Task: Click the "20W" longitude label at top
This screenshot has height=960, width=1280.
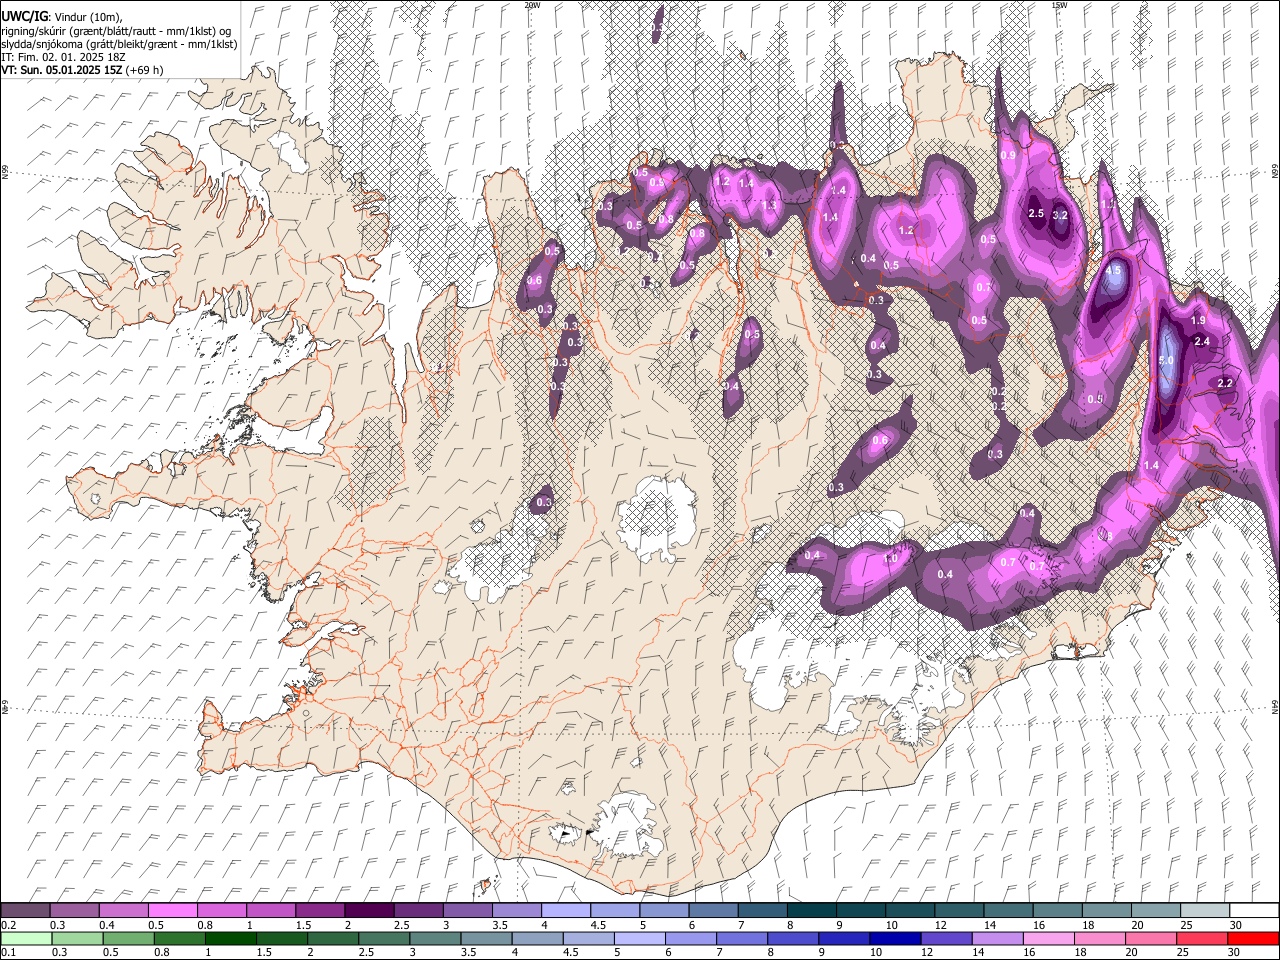Action: point(532,4)
